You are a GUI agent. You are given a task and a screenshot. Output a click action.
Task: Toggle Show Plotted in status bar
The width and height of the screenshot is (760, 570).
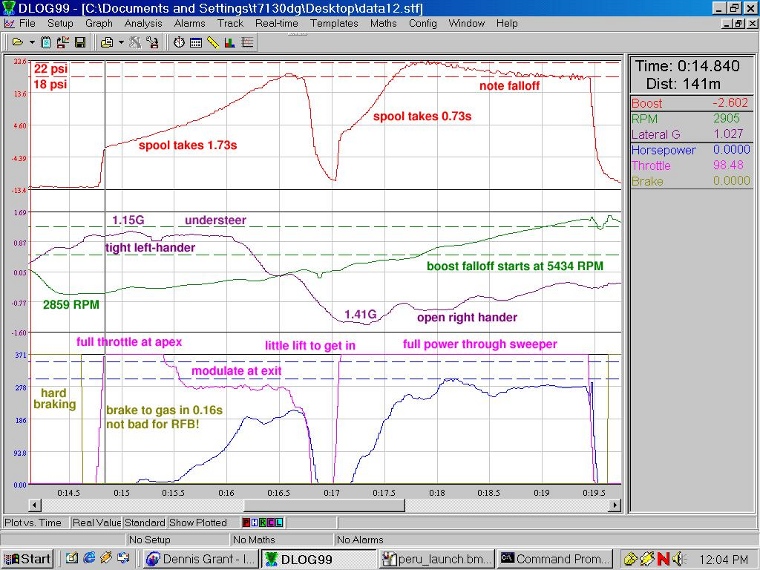(196, 522)
